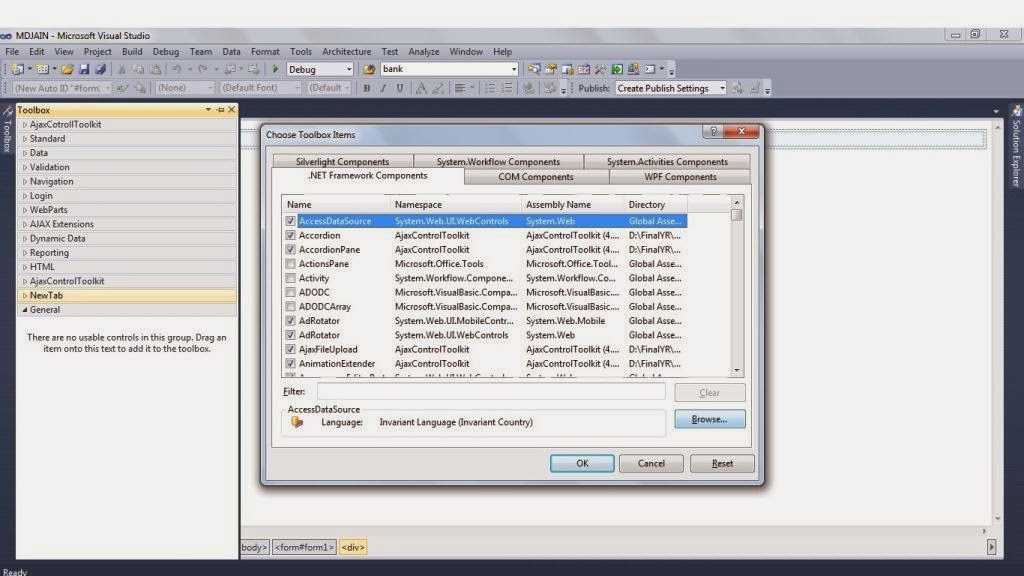1024x576 pixels.
Task: Switch to the Silverlight Components tab
Action: click(x=343, y=161)
